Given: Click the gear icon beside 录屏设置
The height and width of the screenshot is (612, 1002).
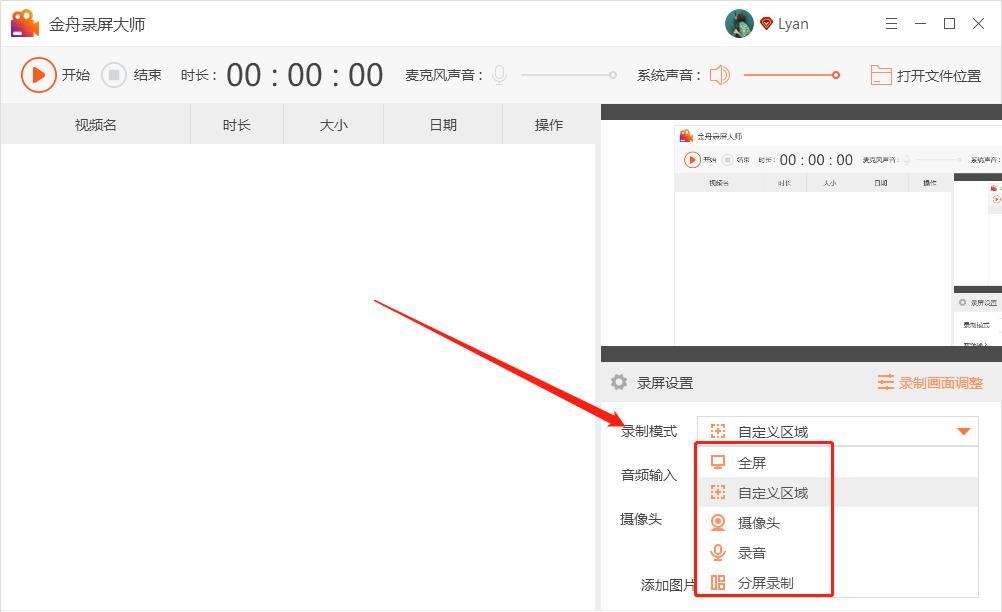Looking at the screenshot, I should pyautogui.click(x=619, y=382).
